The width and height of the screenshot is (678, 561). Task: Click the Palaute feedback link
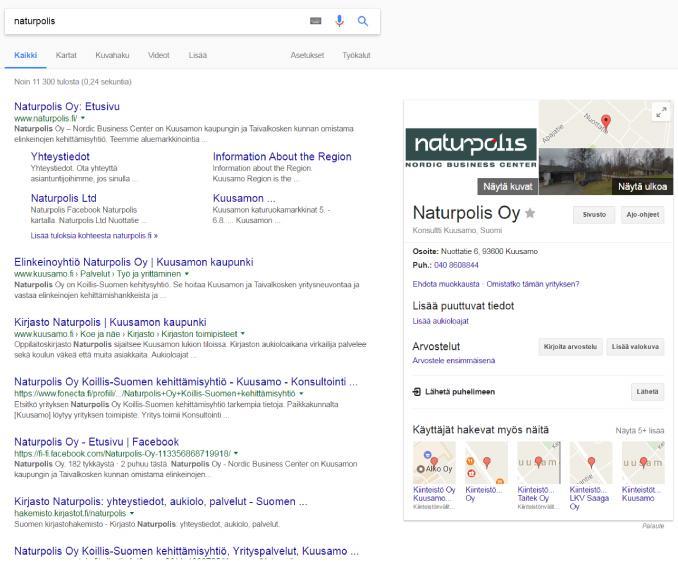653,526
